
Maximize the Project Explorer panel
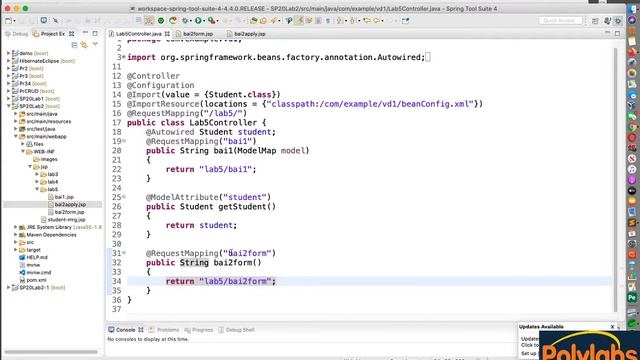(x=95, y=33)
